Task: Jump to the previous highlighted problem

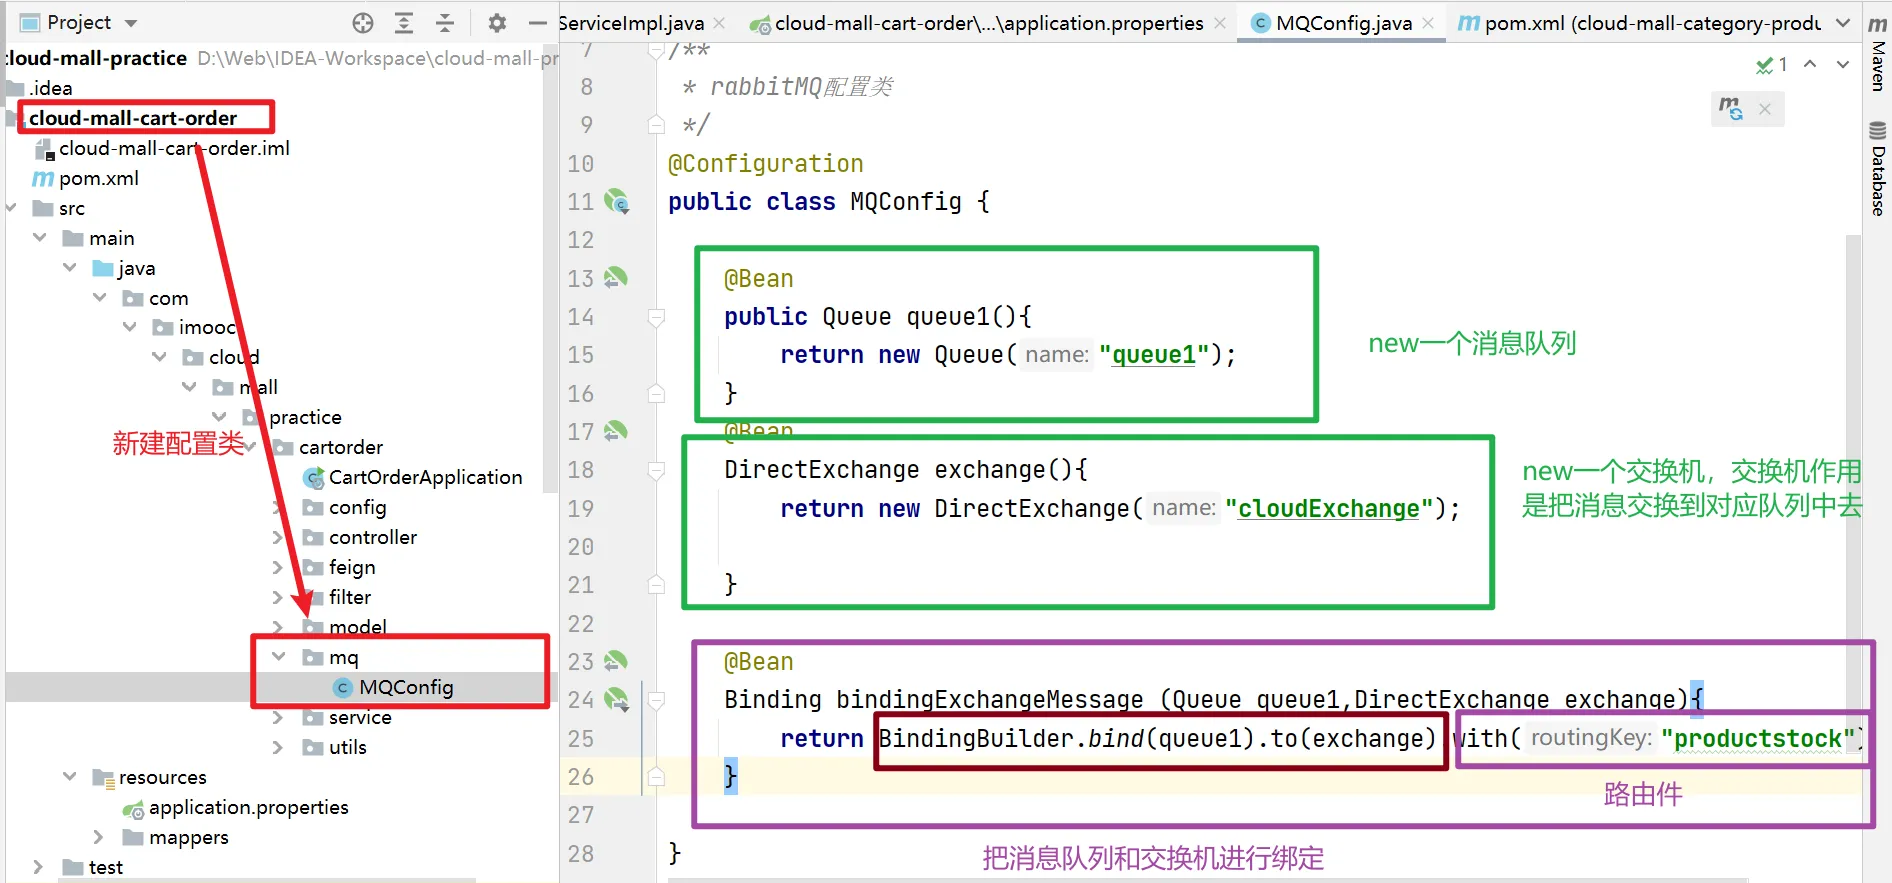Action: pos(1810,64)
